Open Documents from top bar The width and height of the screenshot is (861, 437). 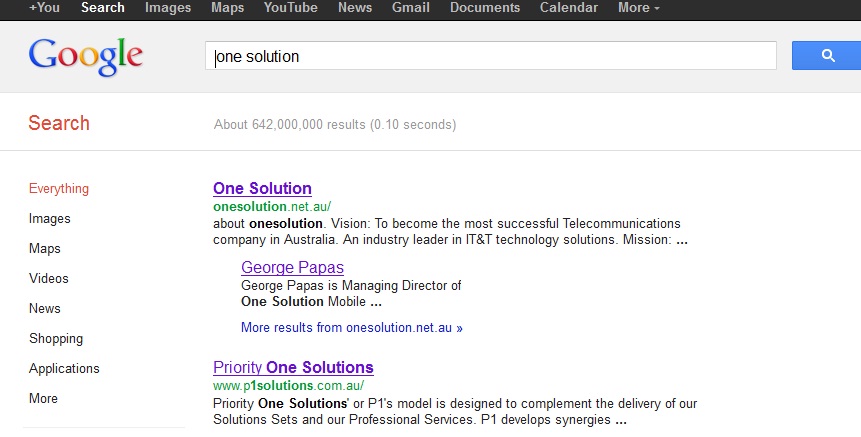pos(485,8)
